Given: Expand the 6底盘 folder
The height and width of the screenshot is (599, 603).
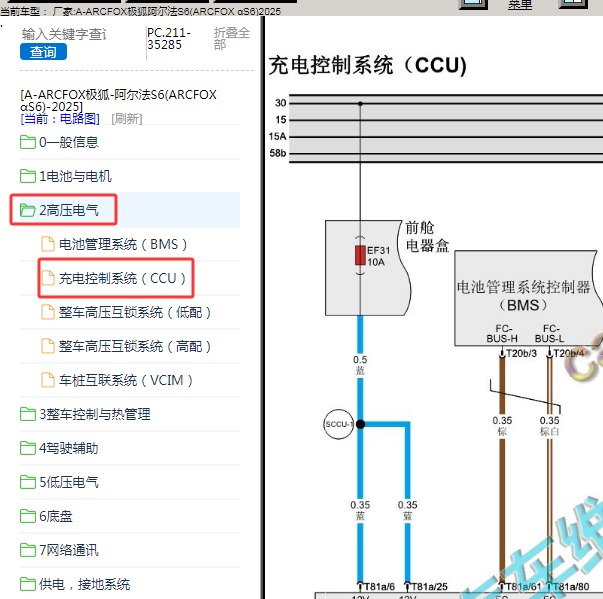Looking at the screenshot, I should pos(55,516).
